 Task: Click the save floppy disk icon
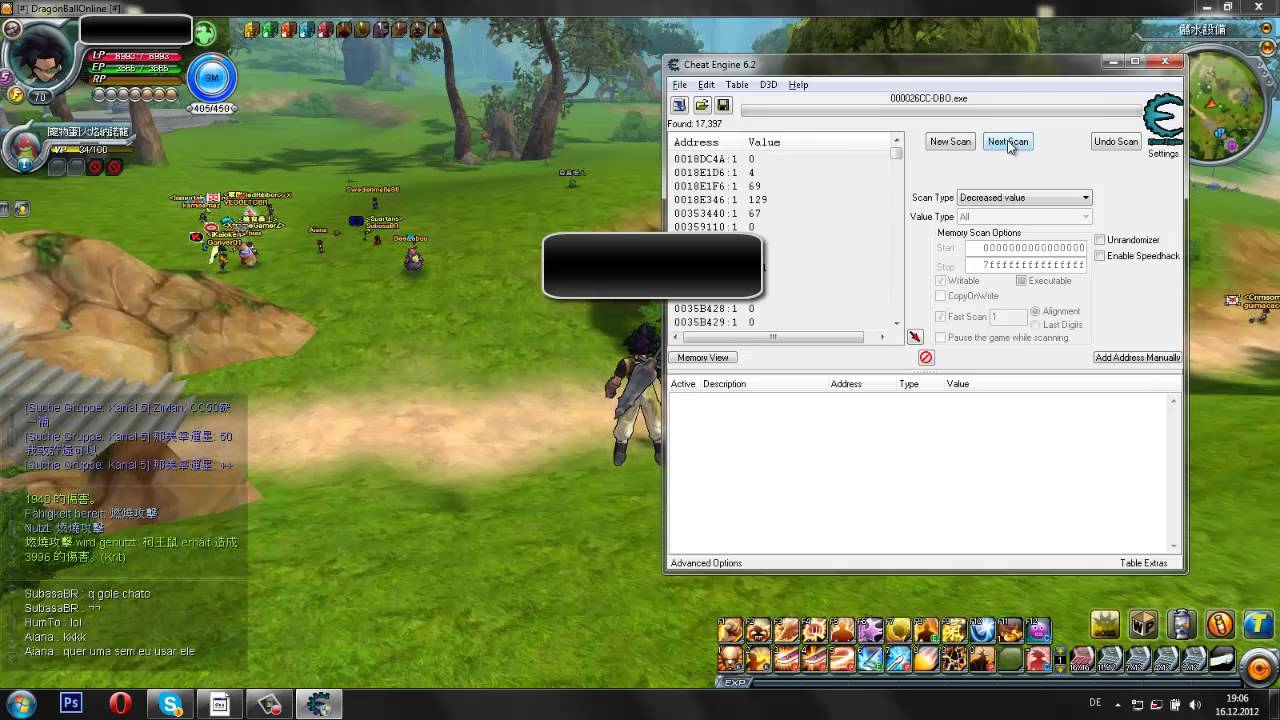click(723, 105)
